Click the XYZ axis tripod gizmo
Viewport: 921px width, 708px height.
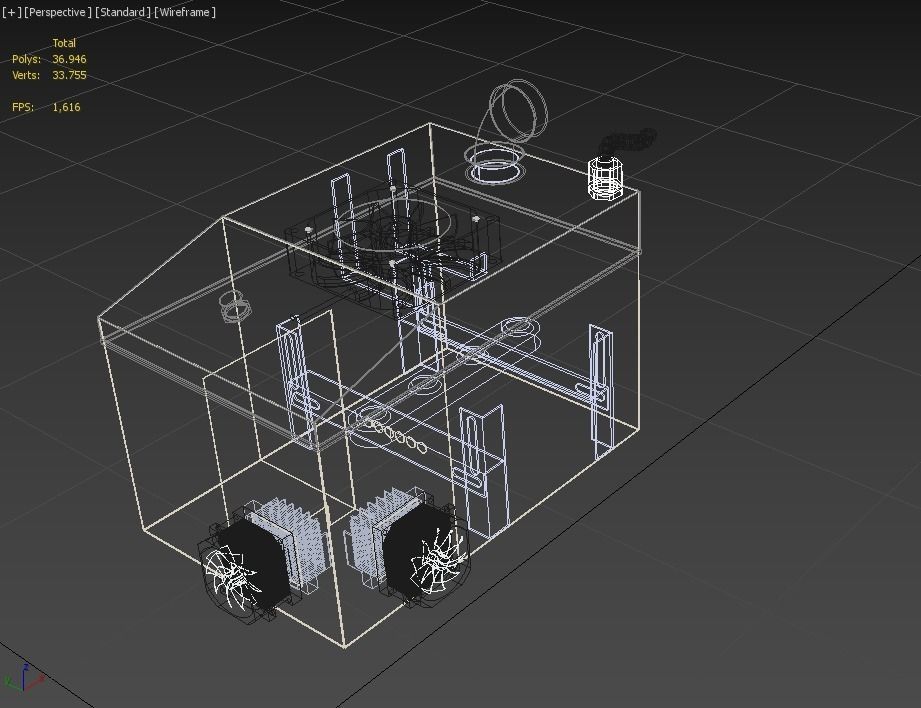(x=23, y=679)
